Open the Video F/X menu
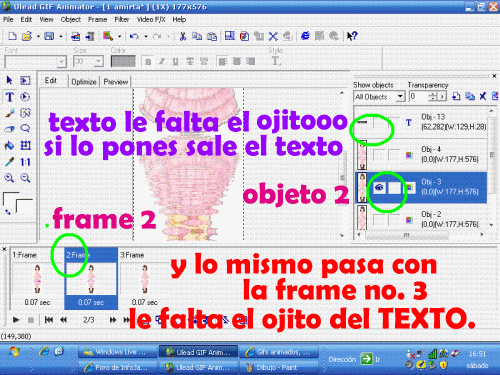This screenshot has width=500, height=375. pyautogui.click(x=151, y=19)
